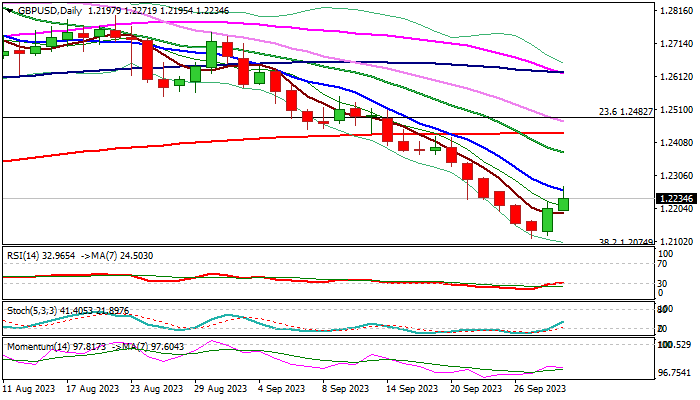Click the 1.26120 price scale value
This screenshot has height=400, width=700.
pyautogui.click(x=675, y=77)
